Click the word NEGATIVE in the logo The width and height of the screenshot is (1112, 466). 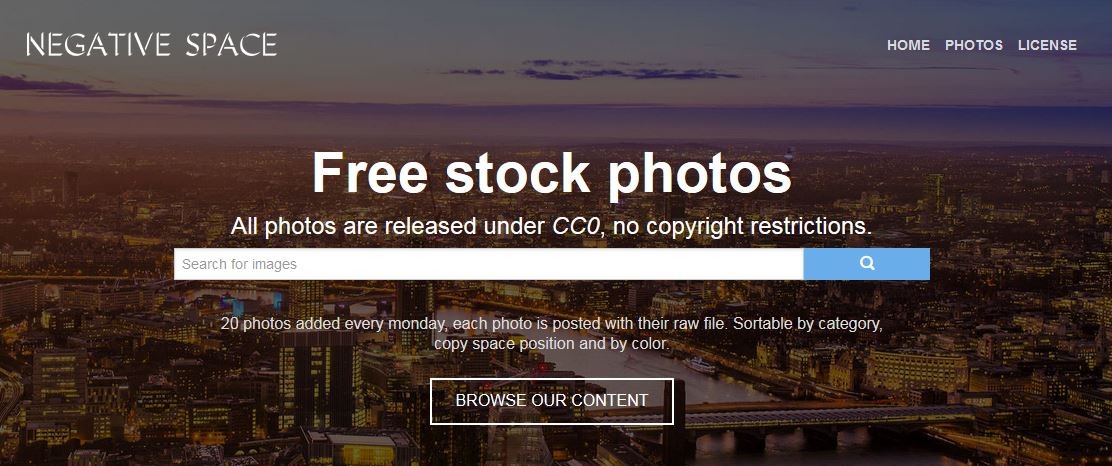(x=98, y=45)
